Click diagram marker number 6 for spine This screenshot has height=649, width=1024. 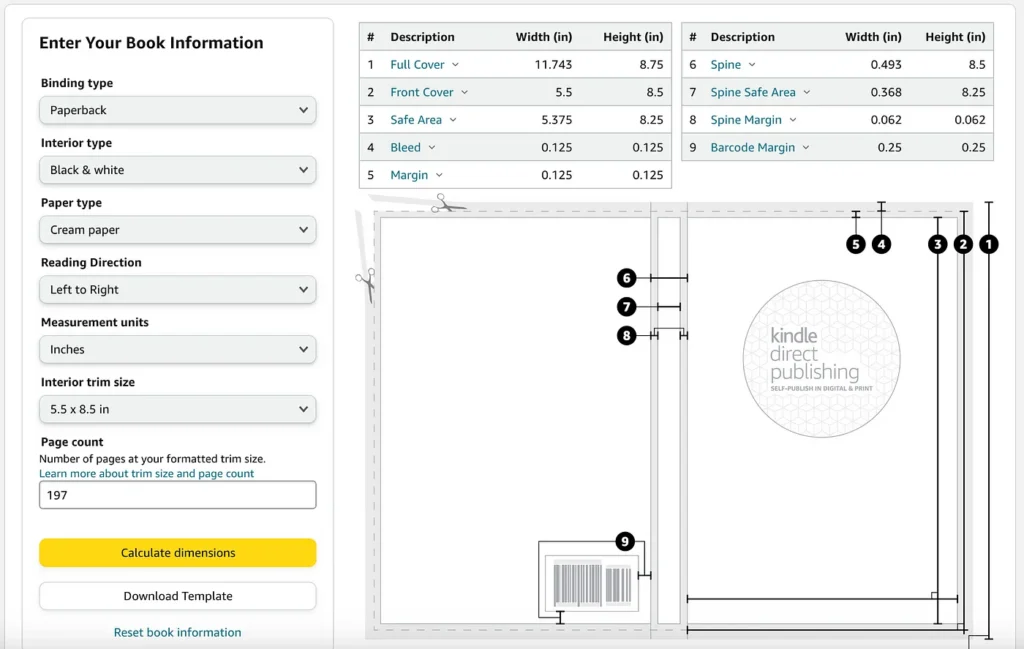pyautogui.click(x=626, y=278)
